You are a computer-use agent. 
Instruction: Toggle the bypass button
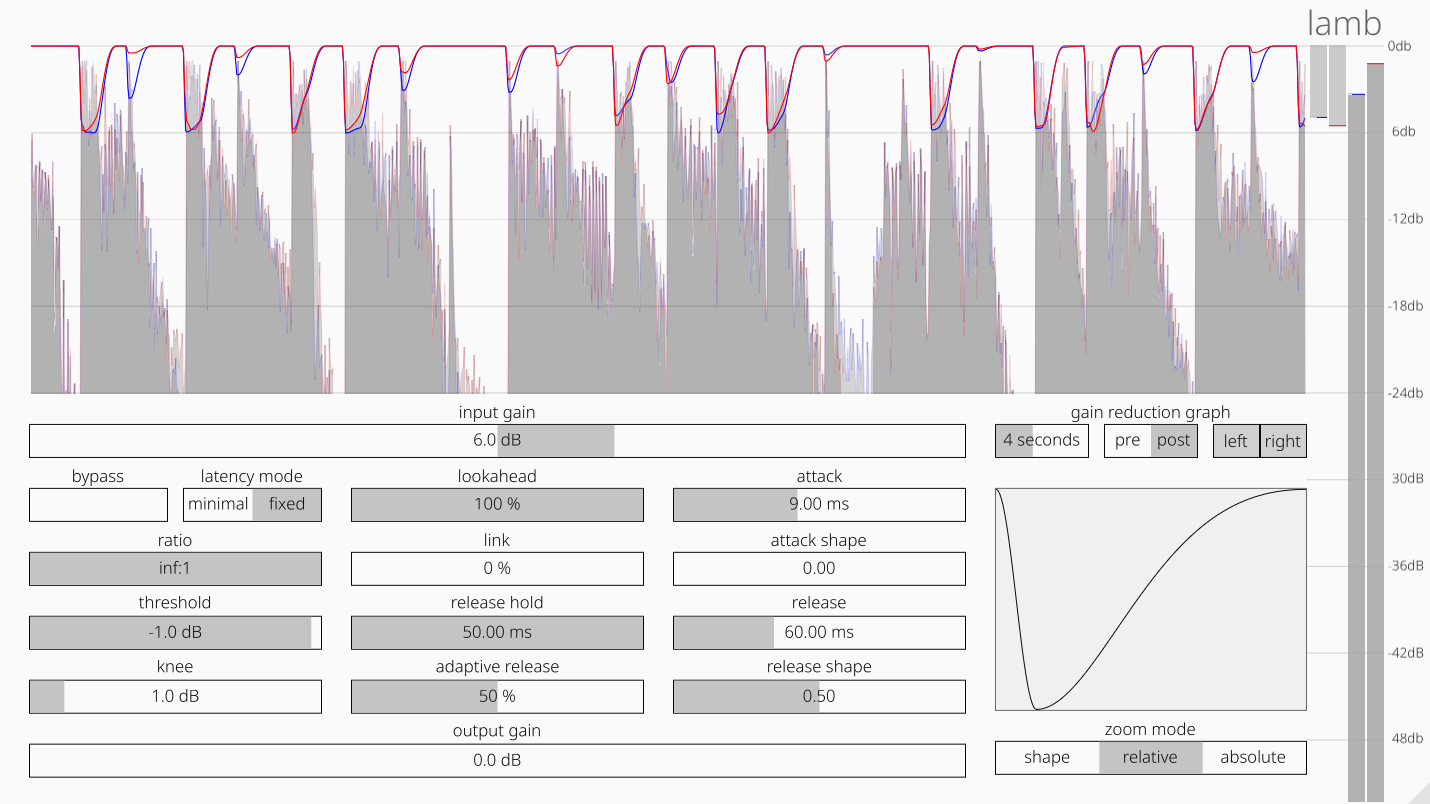point(98,504)
